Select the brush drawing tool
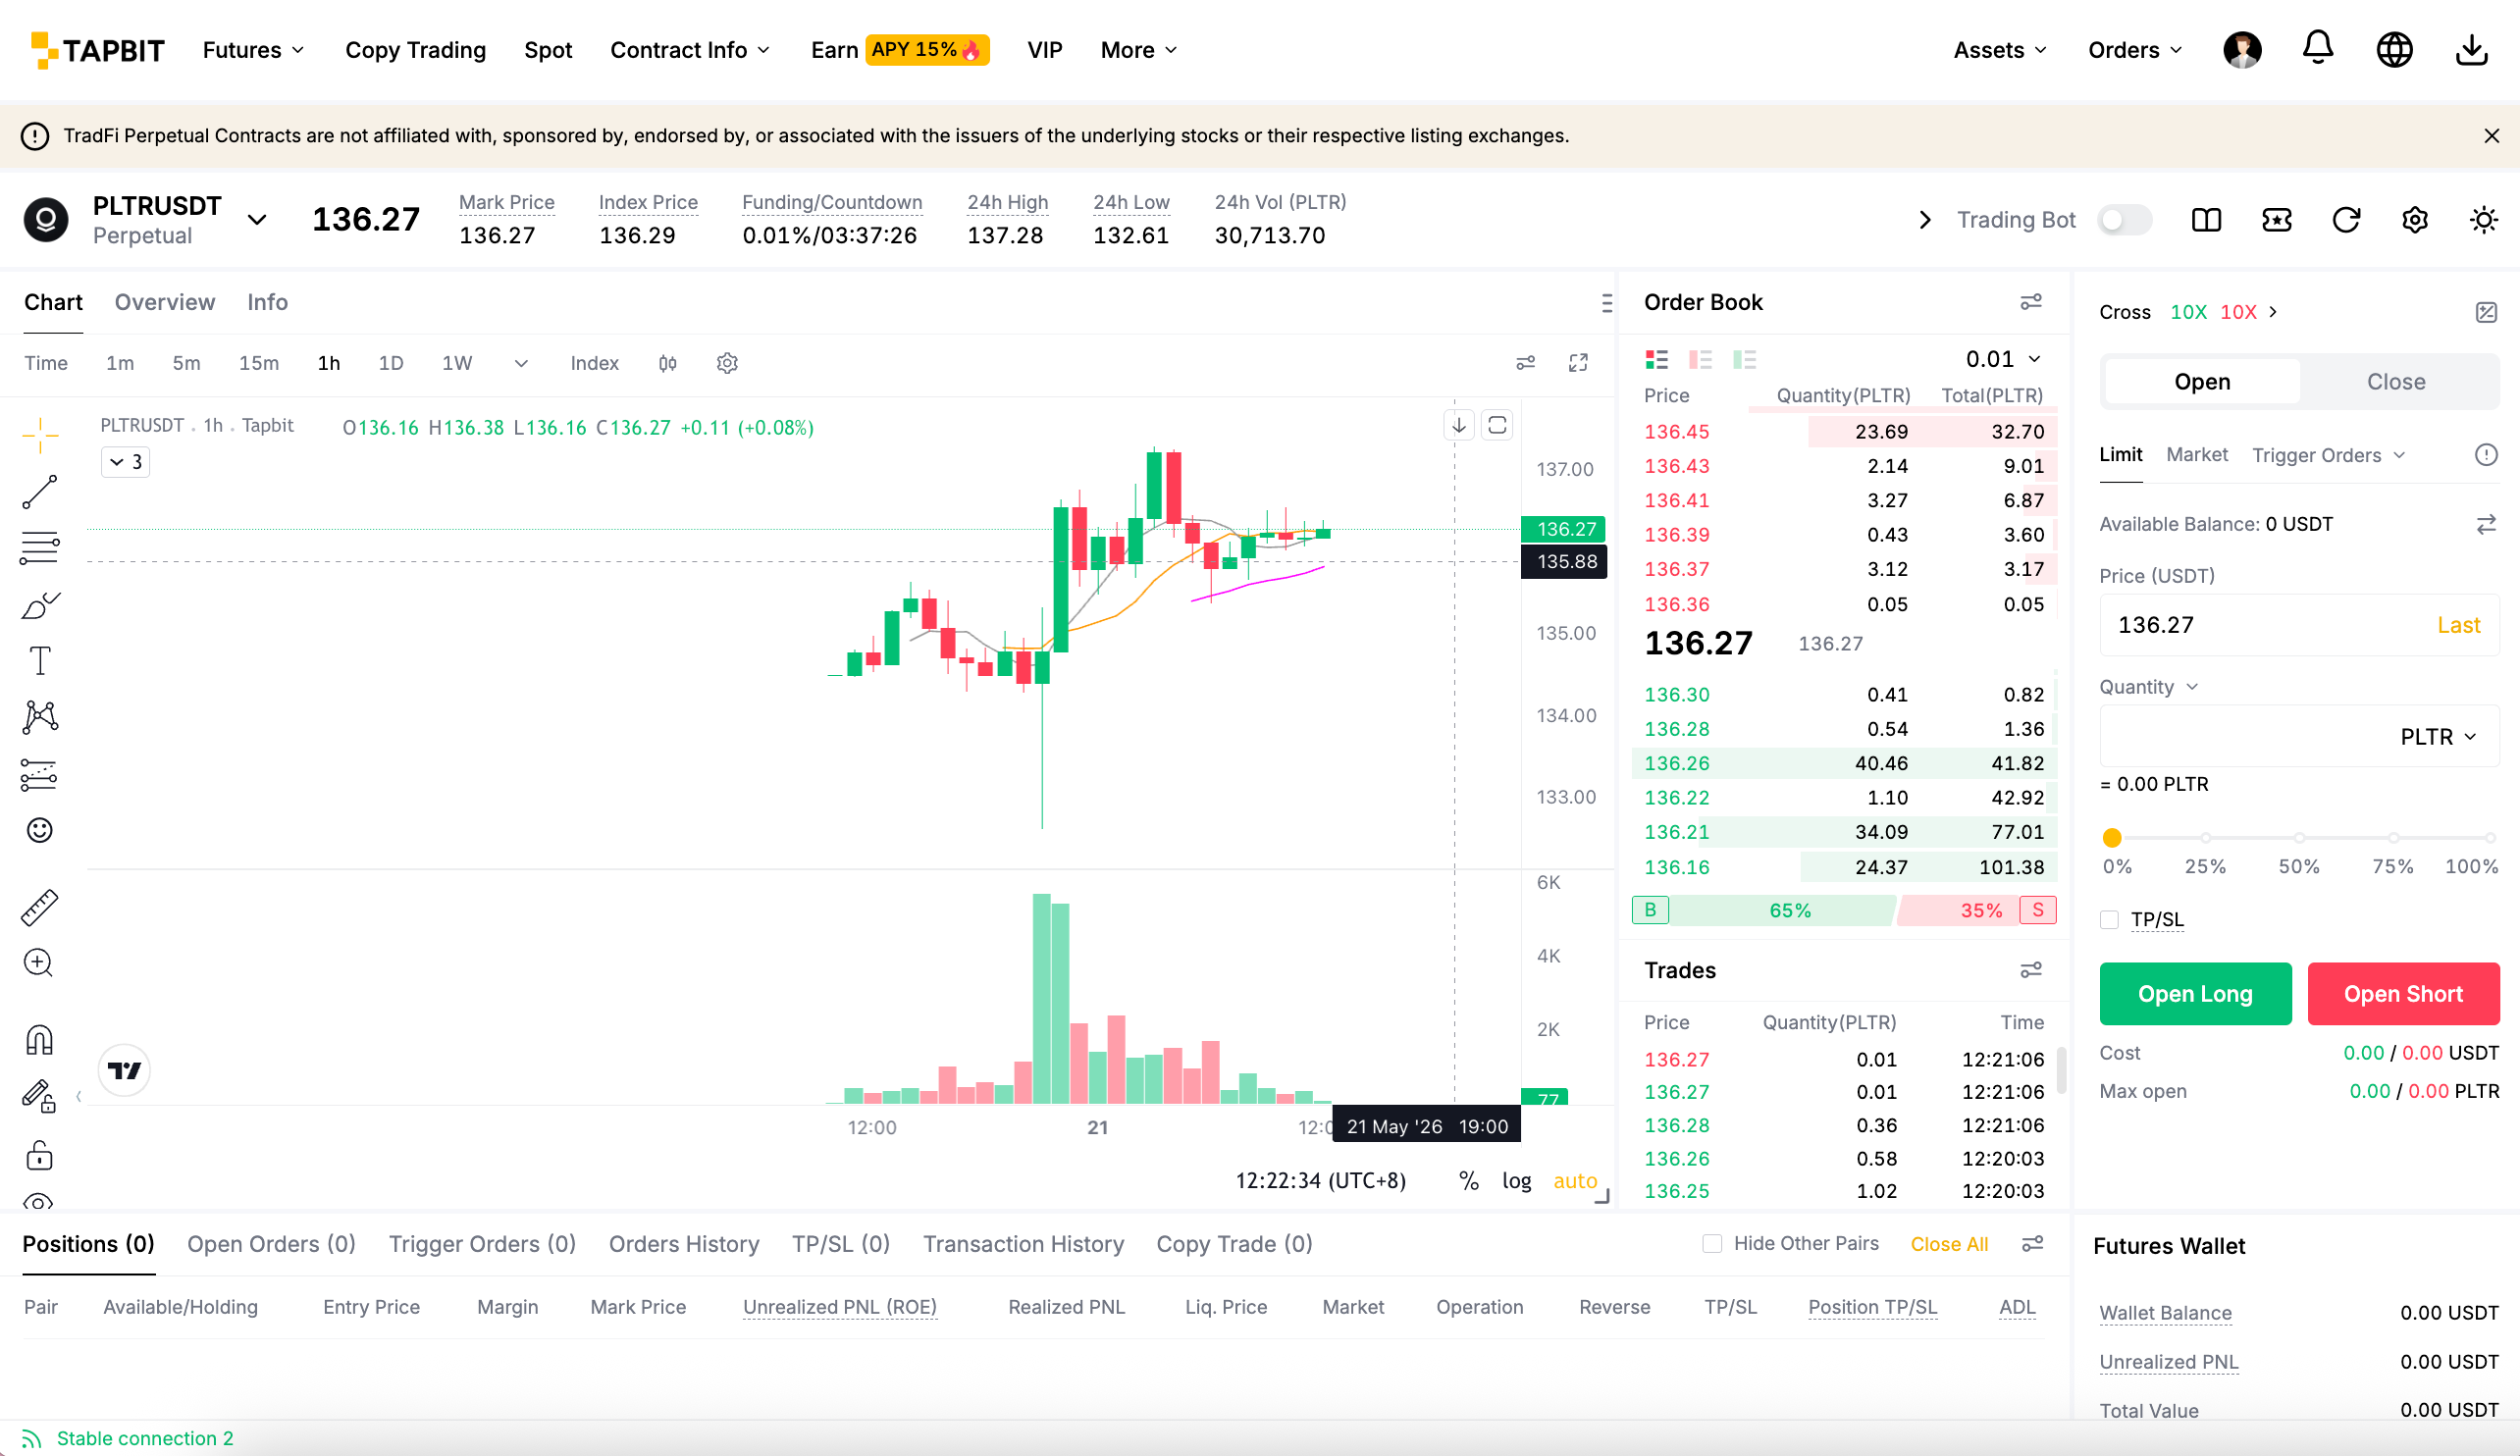The width and height of the screenshot is (2520, 1456). pyautogui.click(x=40, y=606)
